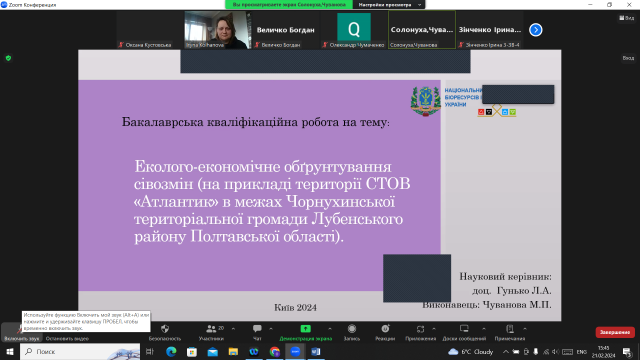Click the green encryption shield indicator
Viewport: 640px width, 360px height.
(8, 58)
